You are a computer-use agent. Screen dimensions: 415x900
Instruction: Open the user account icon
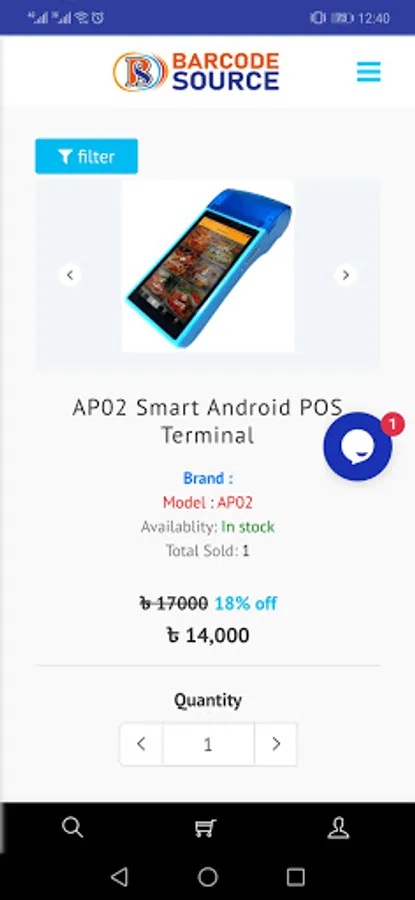tap(338, 828)
